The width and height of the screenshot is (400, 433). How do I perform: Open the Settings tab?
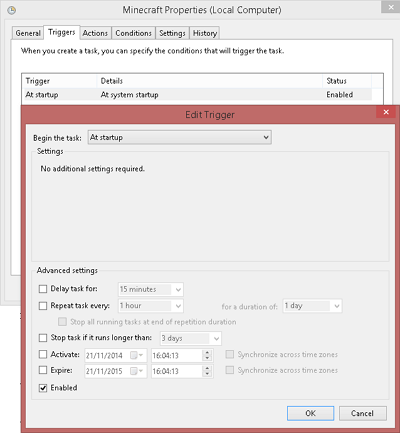click(172, 33)
